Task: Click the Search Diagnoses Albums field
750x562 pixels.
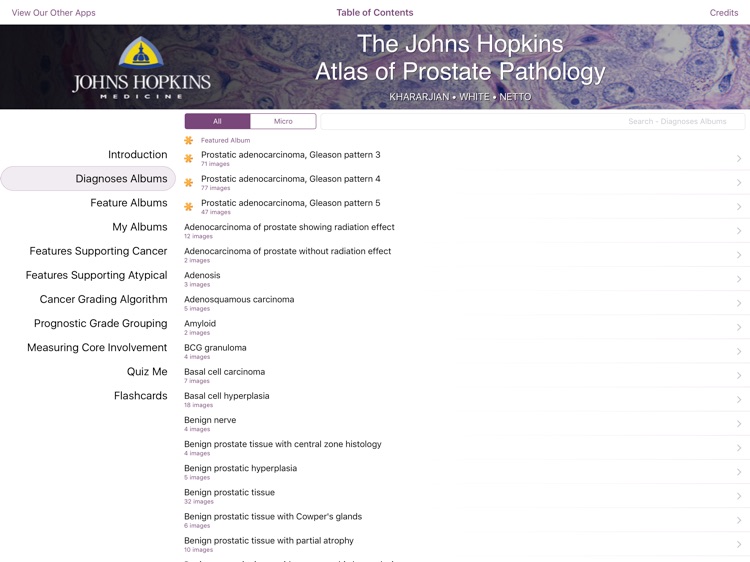Action: (x=532, y=121)
